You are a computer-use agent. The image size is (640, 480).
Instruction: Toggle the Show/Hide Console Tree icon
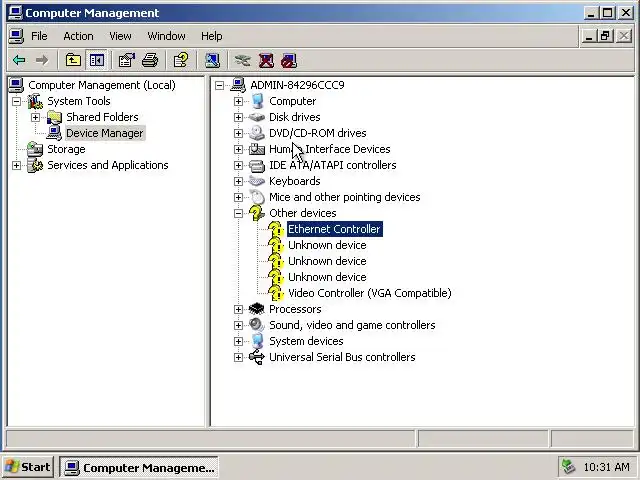pyautogui.click(x=97, y=60)
